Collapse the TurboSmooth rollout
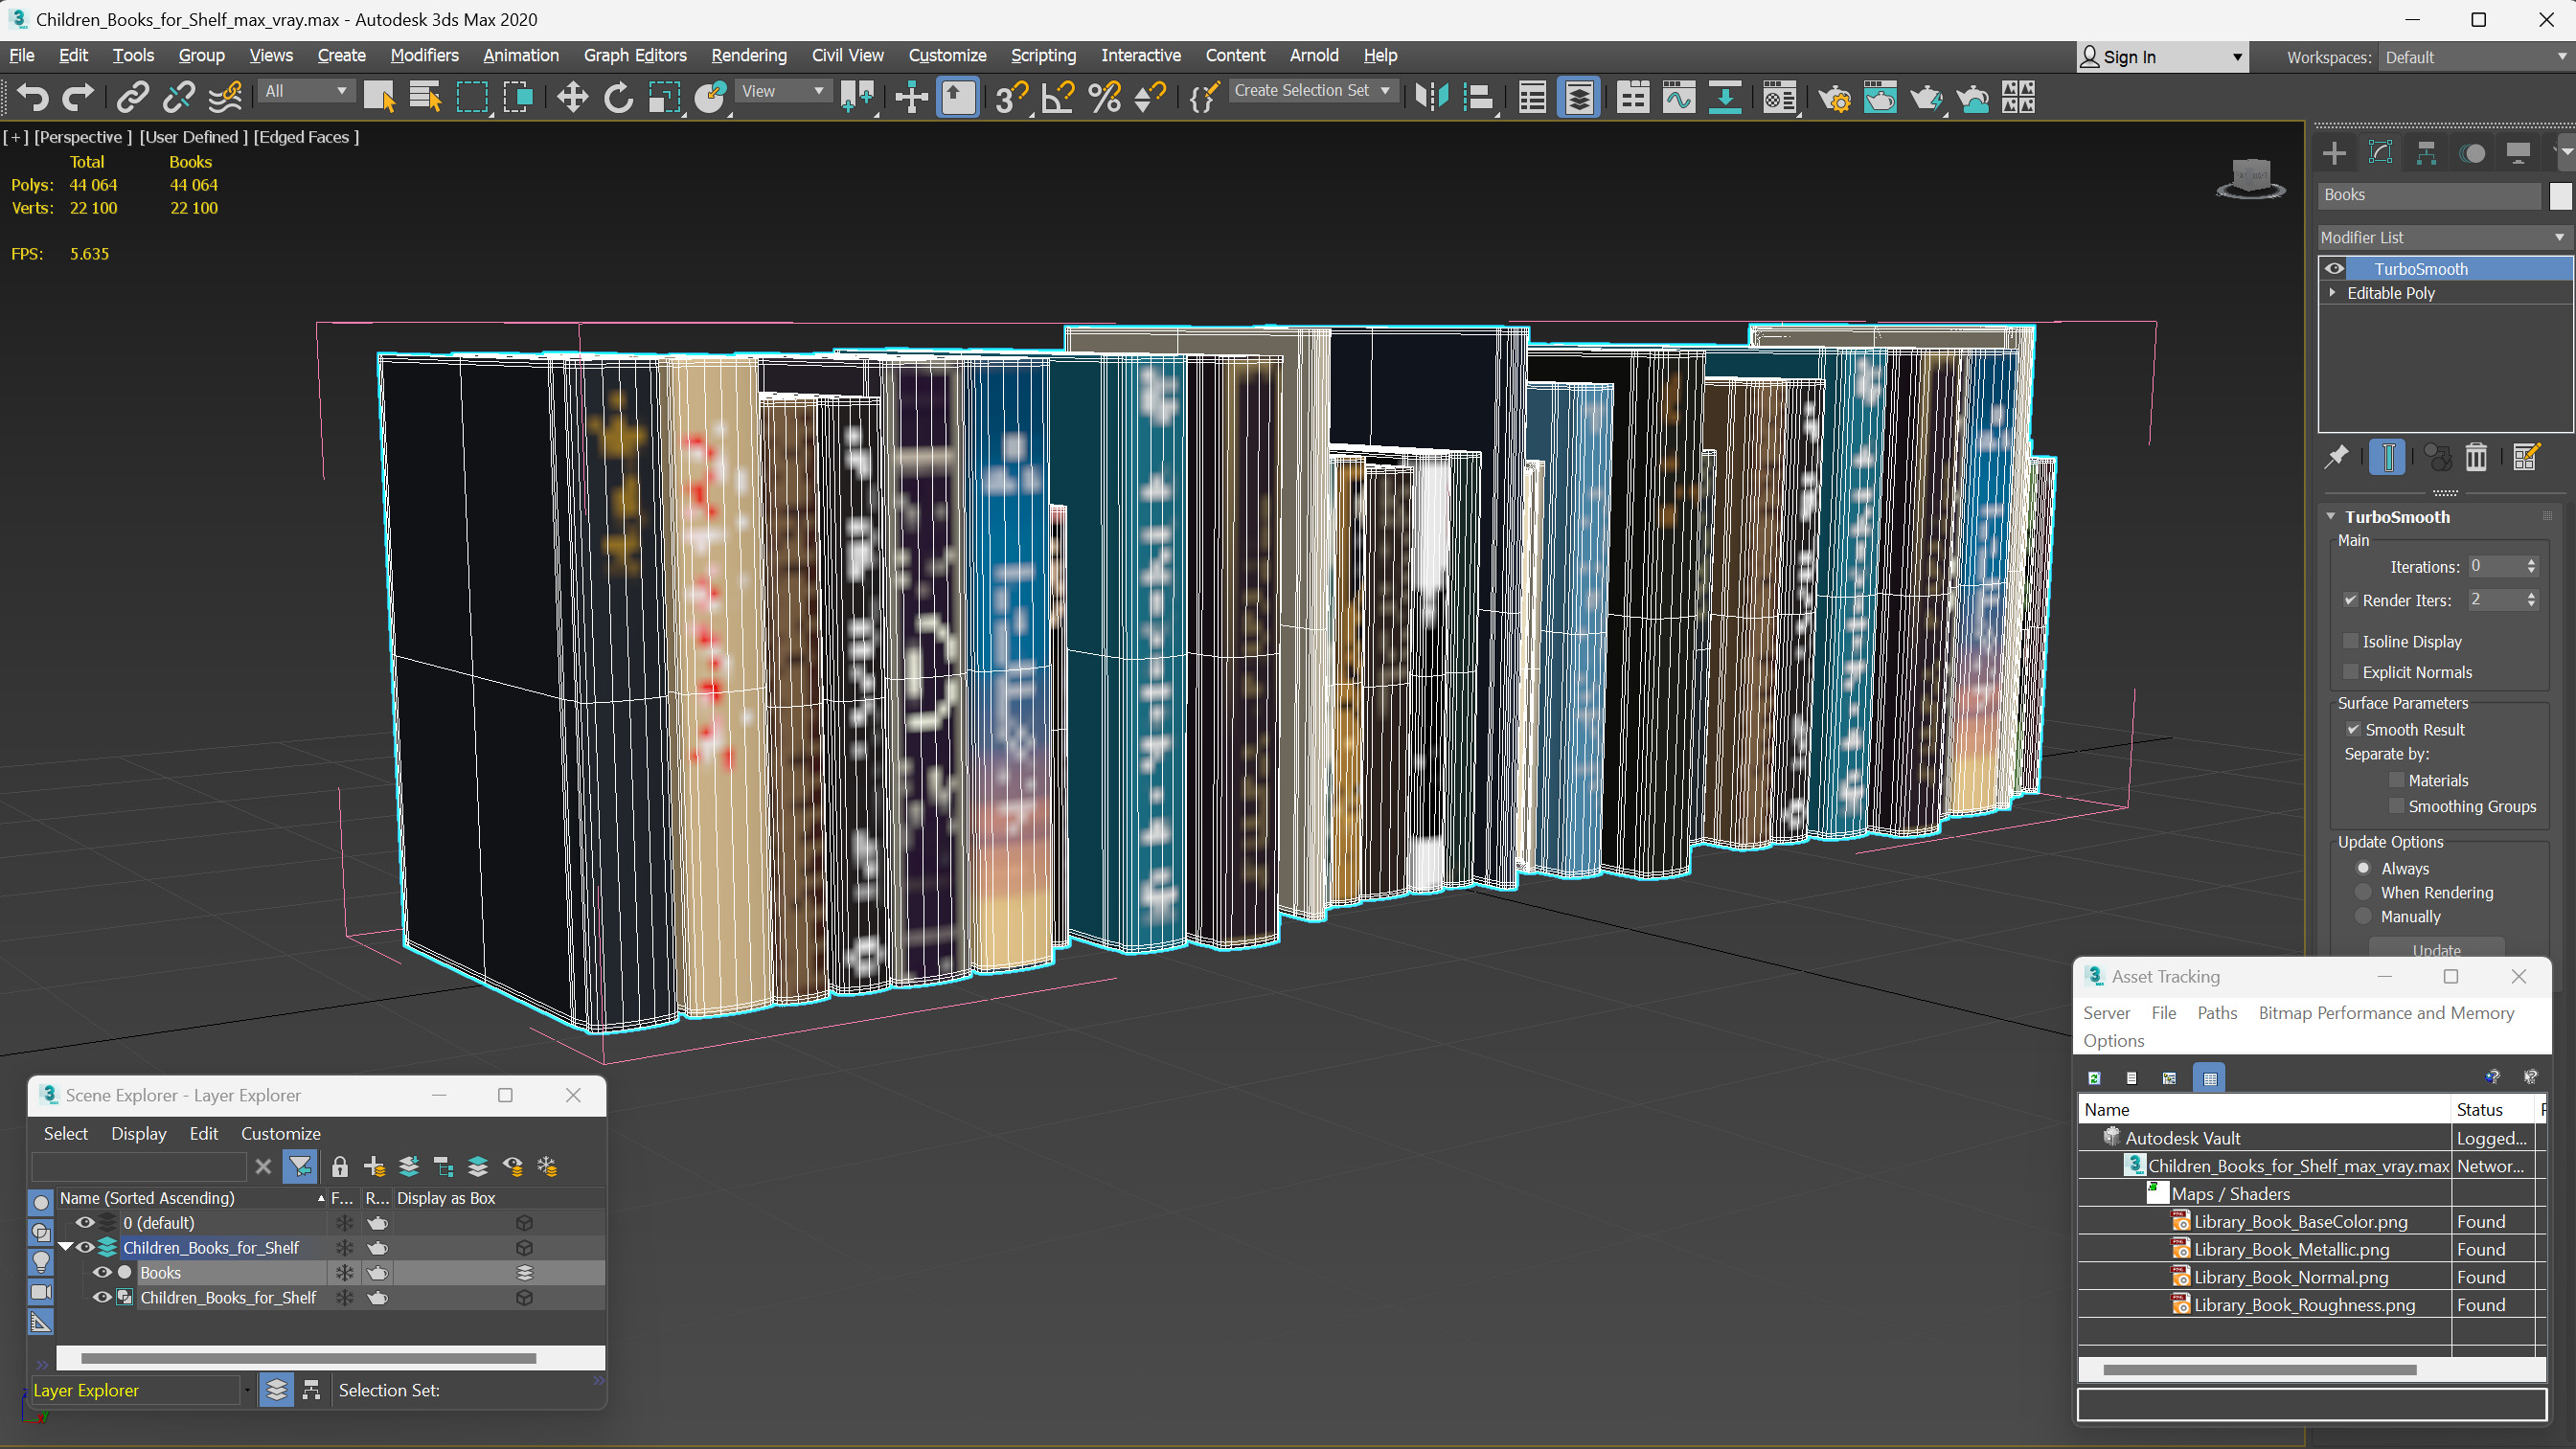Image resolution: width=2576 pixels, height=1449 pixels. pyautogui.click(x=2331, y=517)
